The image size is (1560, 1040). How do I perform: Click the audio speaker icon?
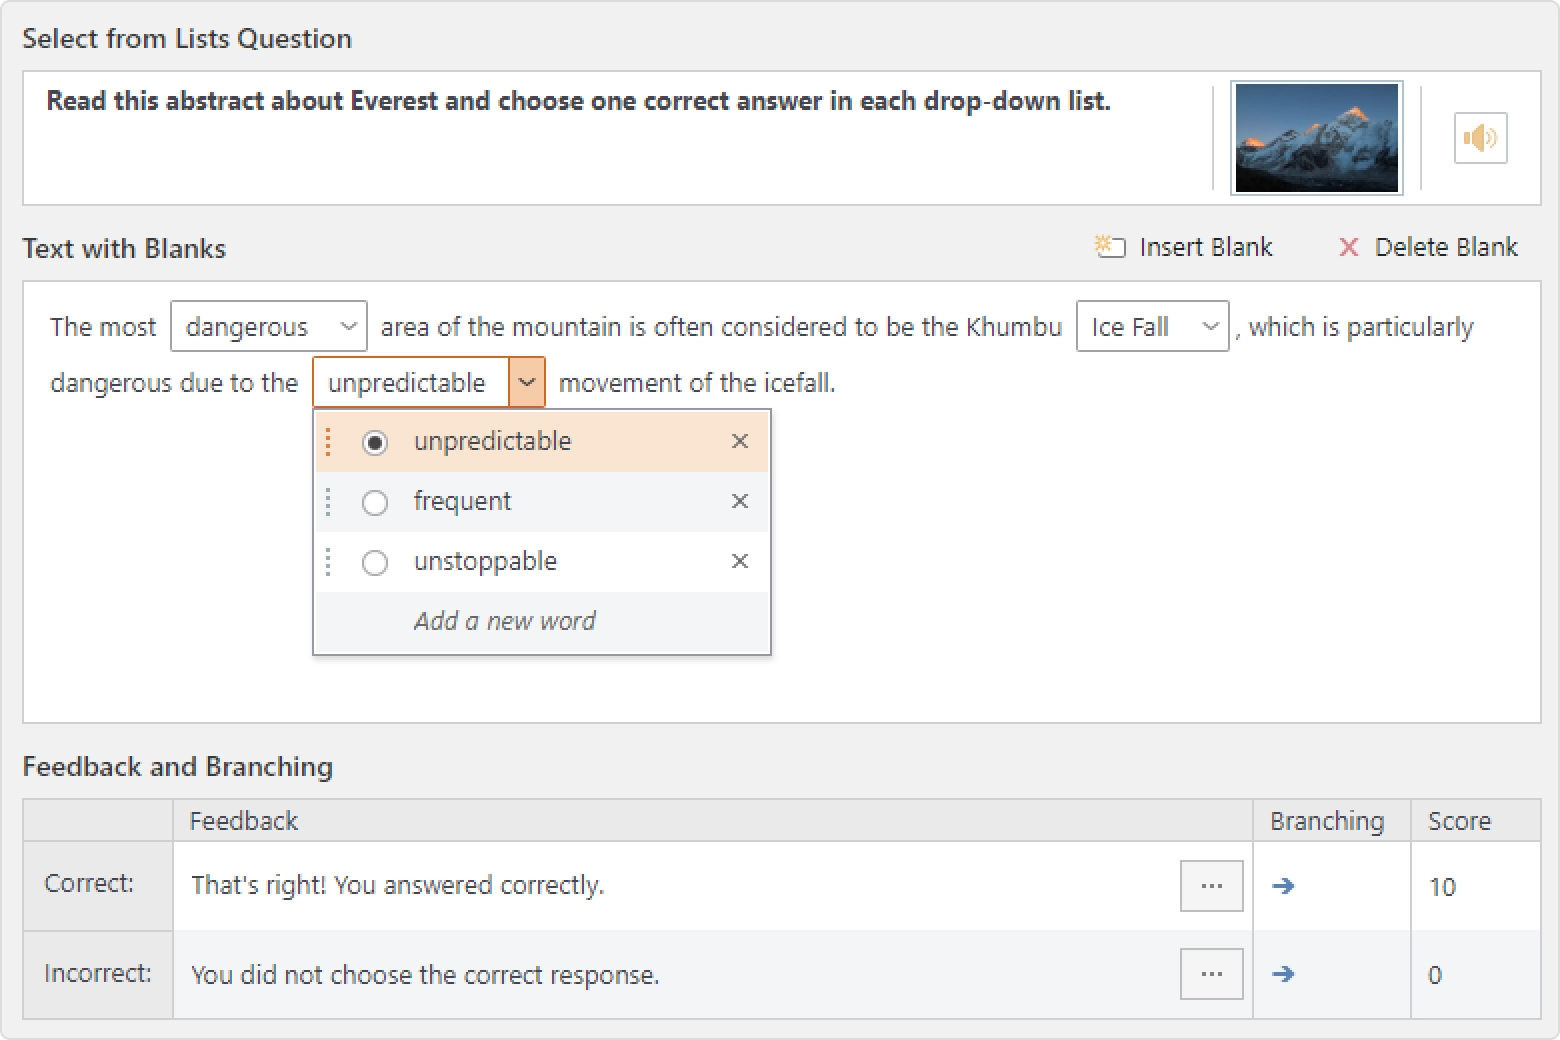pos(1480,138)
